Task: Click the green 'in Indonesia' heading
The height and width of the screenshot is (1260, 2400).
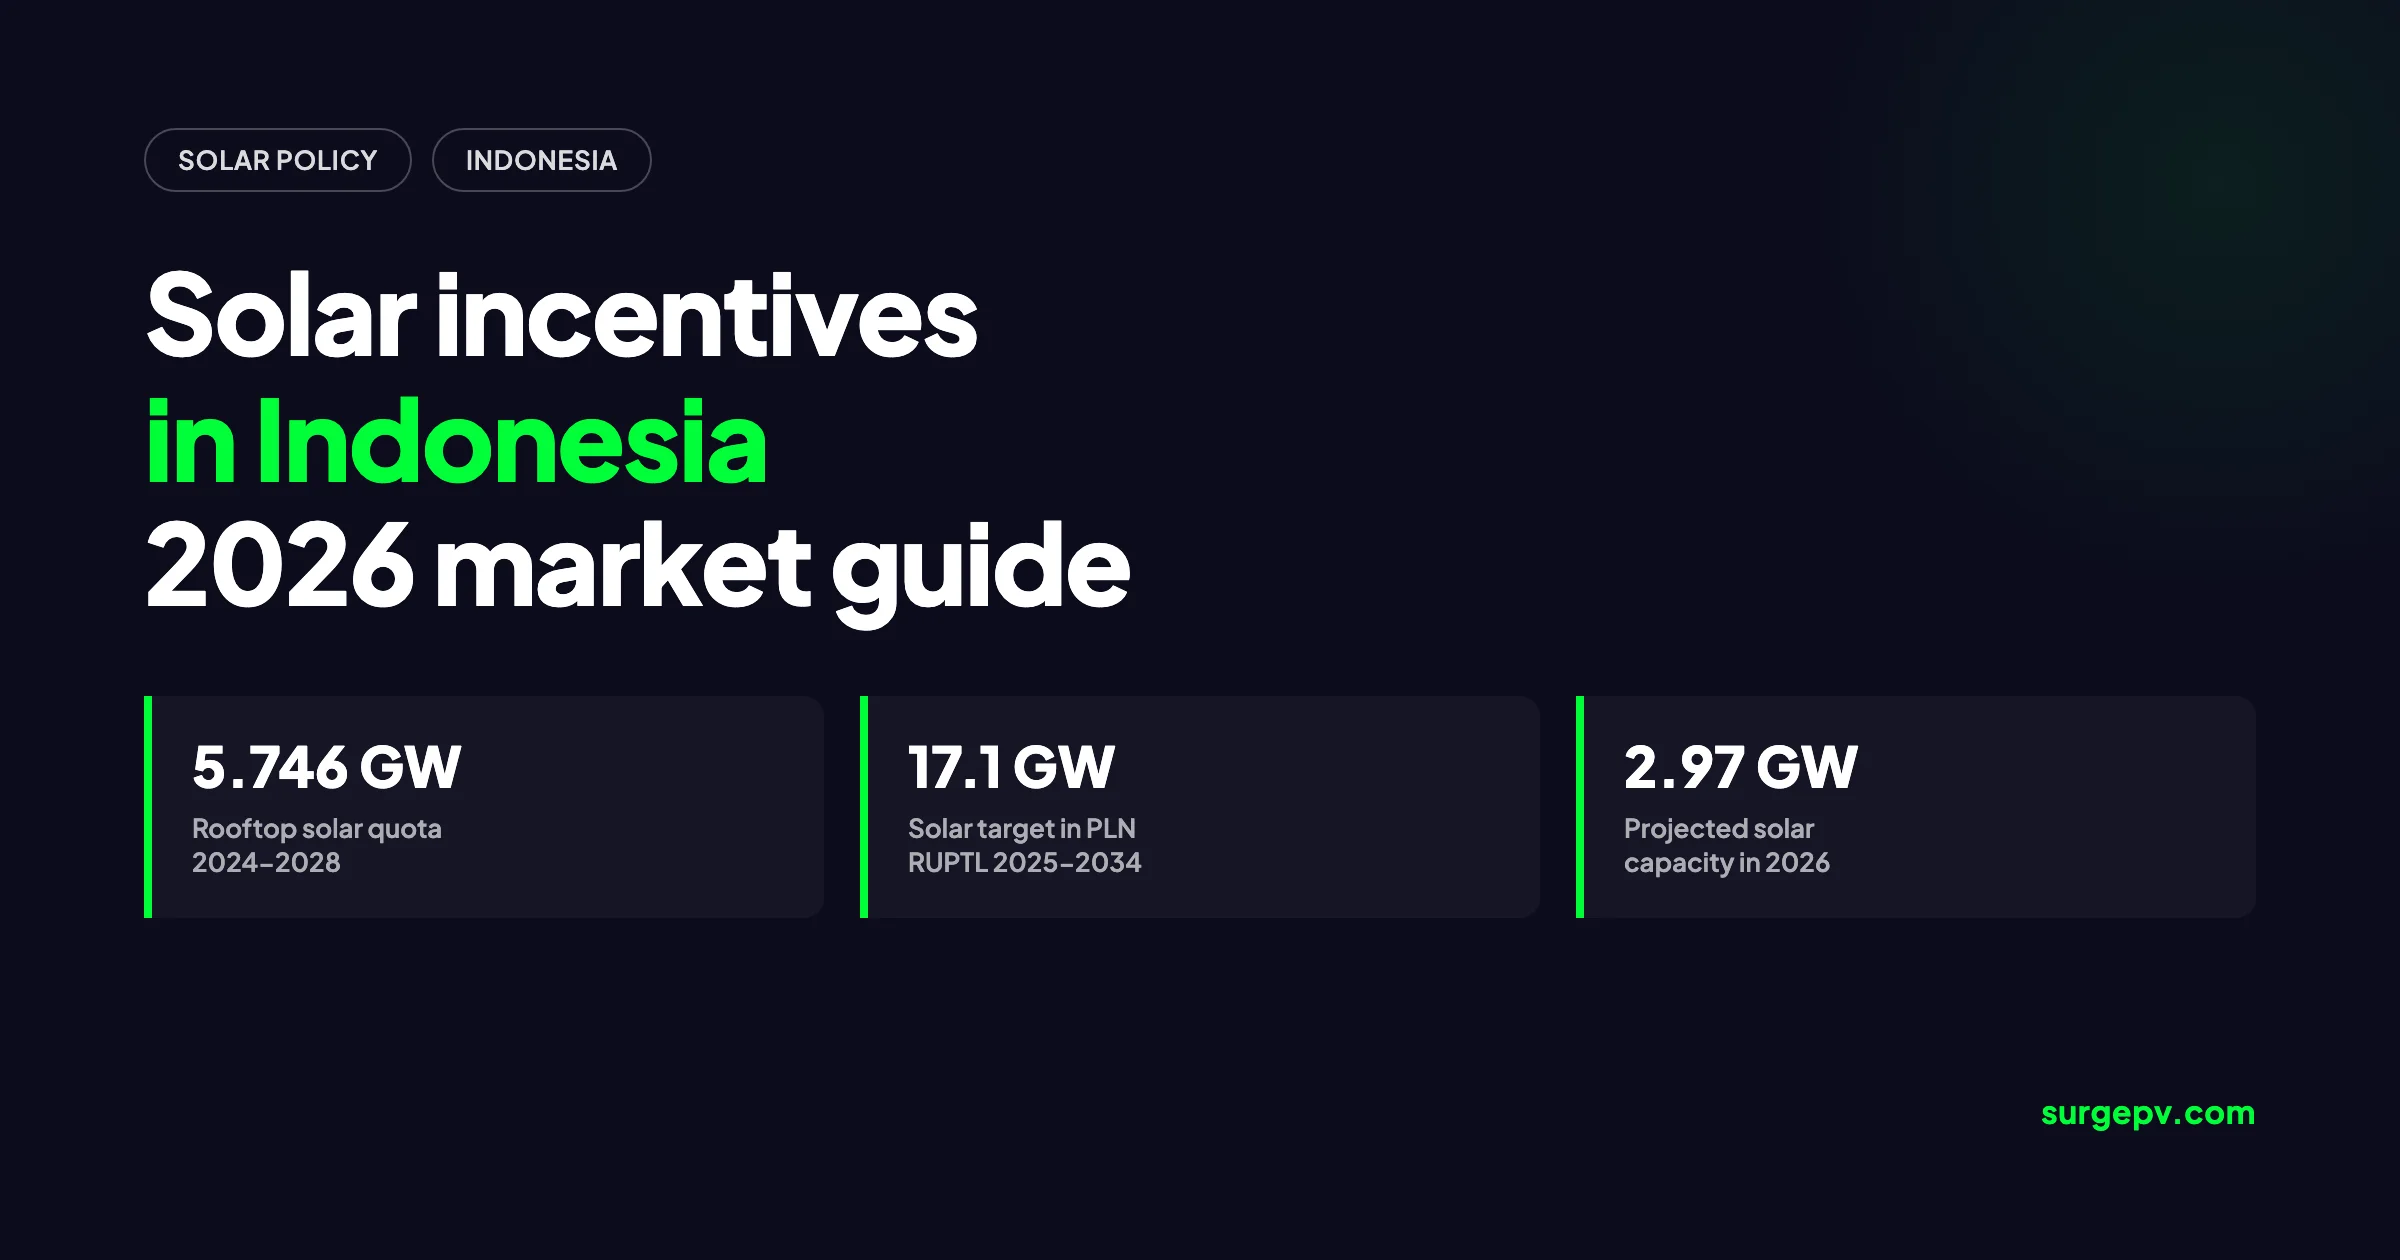Action: 456,441
